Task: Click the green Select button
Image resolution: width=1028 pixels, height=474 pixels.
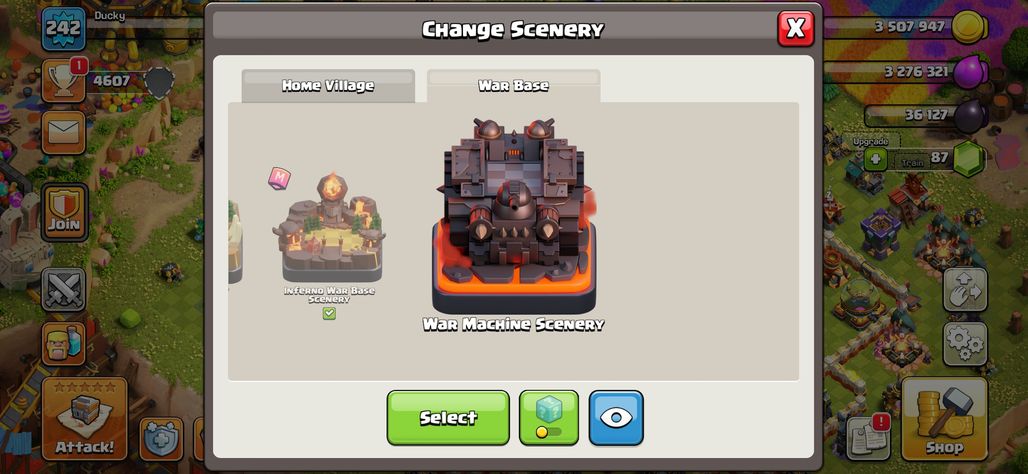Action: point(448,418)
